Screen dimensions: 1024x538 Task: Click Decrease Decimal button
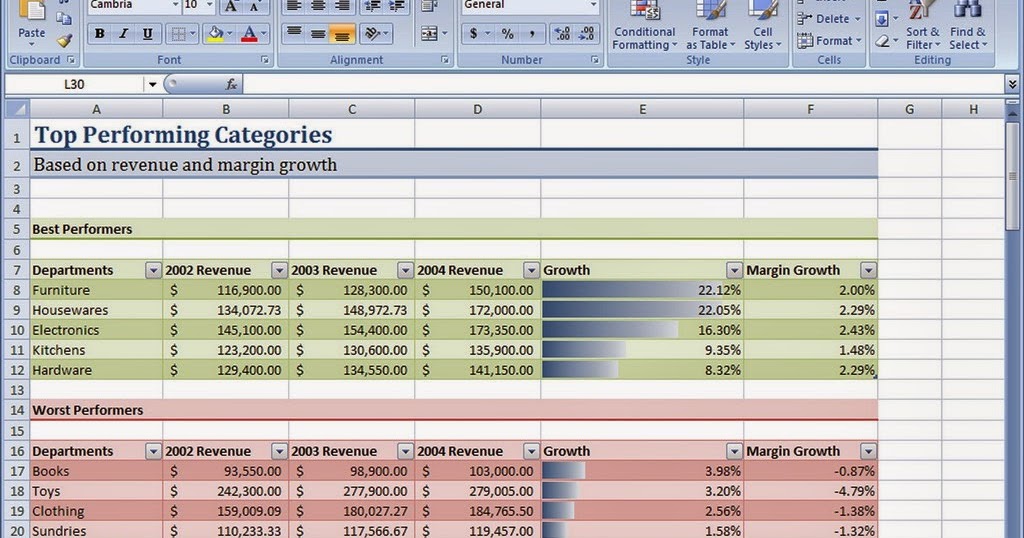pyautogui.click(x=586, y=33)
